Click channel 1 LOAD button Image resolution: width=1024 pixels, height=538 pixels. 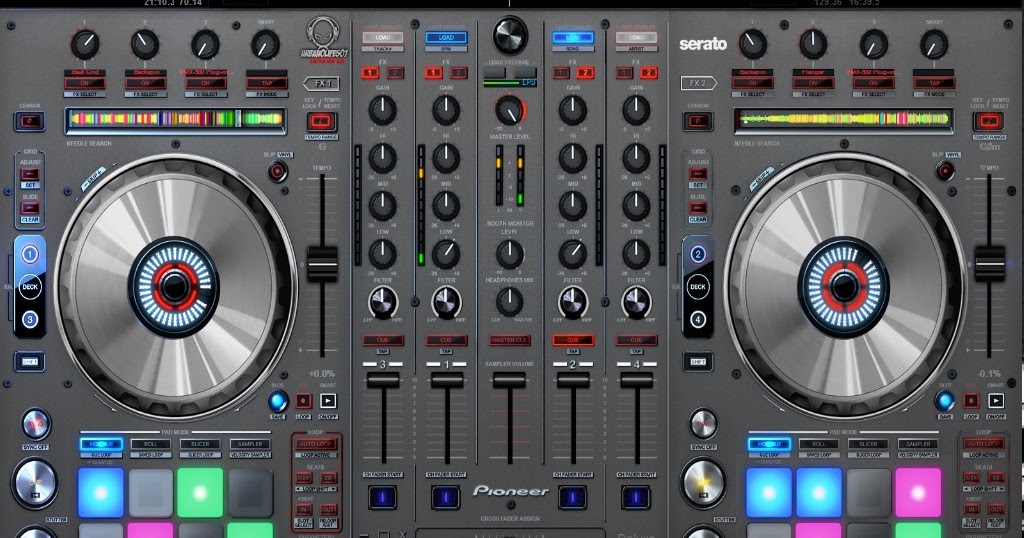coord(446,38)
